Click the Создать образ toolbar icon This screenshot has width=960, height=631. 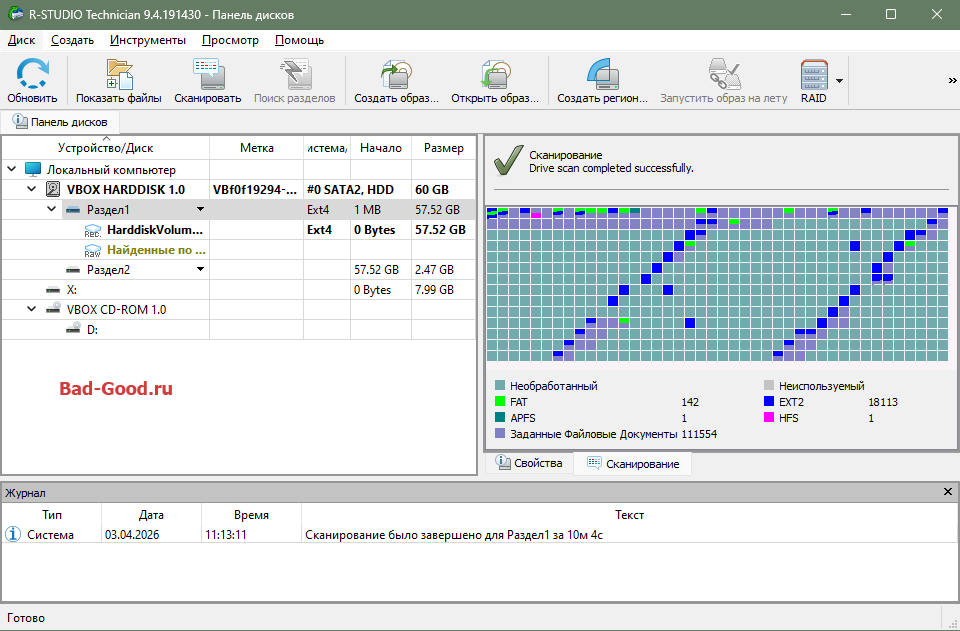click(x=396, y=76)
